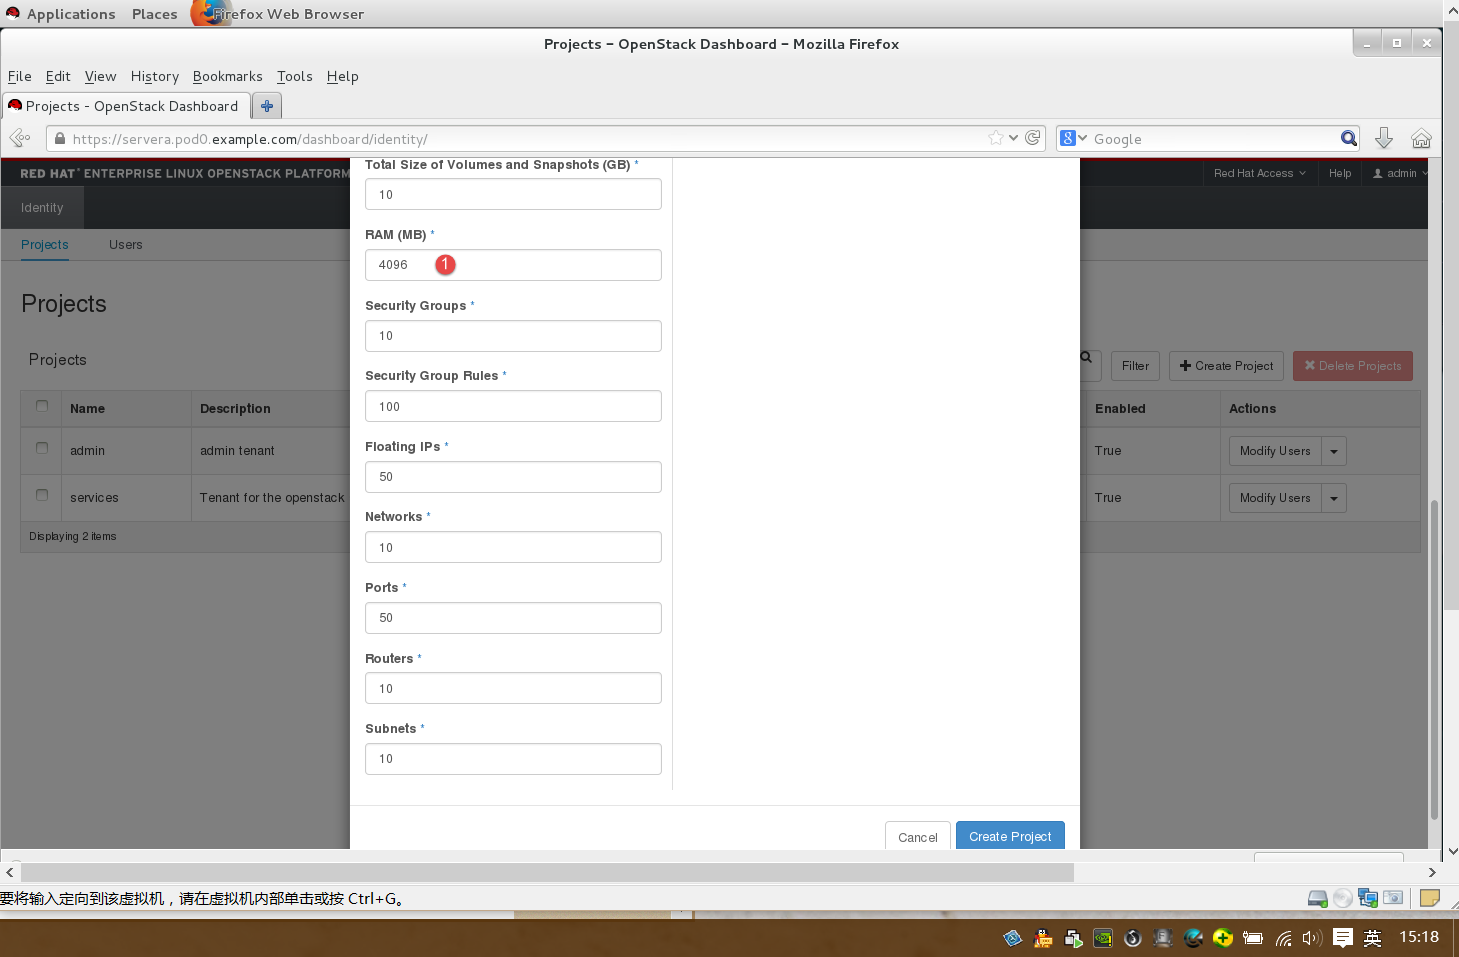Open the Tools menu
The height and width of the screenshot is (957, 1459).
pos(295,76)
